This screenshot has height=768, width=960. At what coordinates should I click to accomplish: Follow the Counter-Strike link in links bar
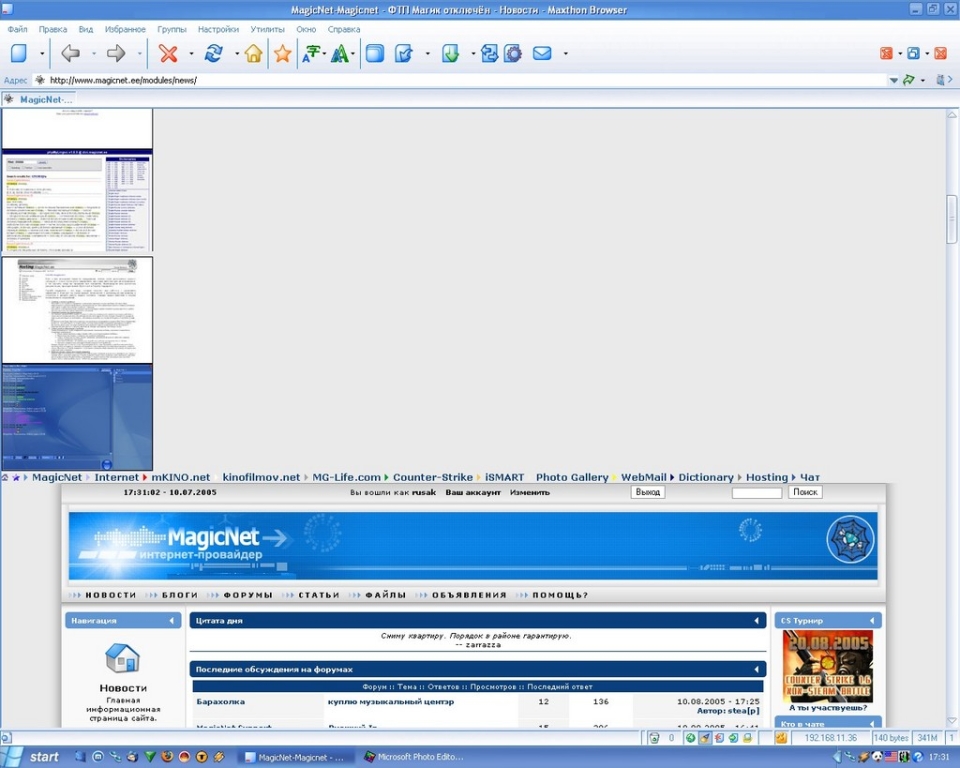433,477
